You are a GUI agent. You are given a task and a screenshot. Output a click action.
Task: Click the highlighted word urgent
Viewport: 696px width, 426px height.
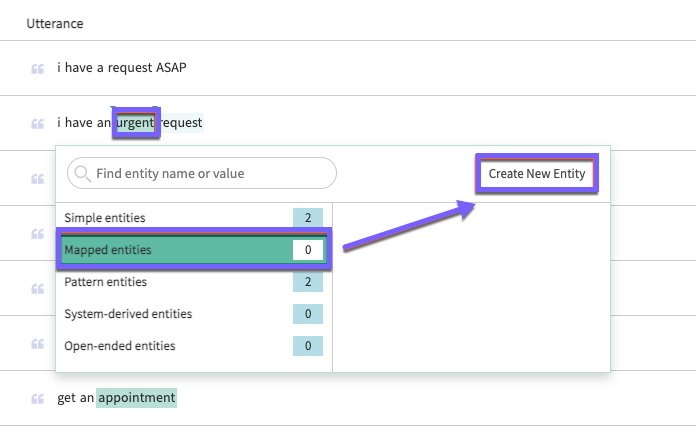click(x=135, y=122)
